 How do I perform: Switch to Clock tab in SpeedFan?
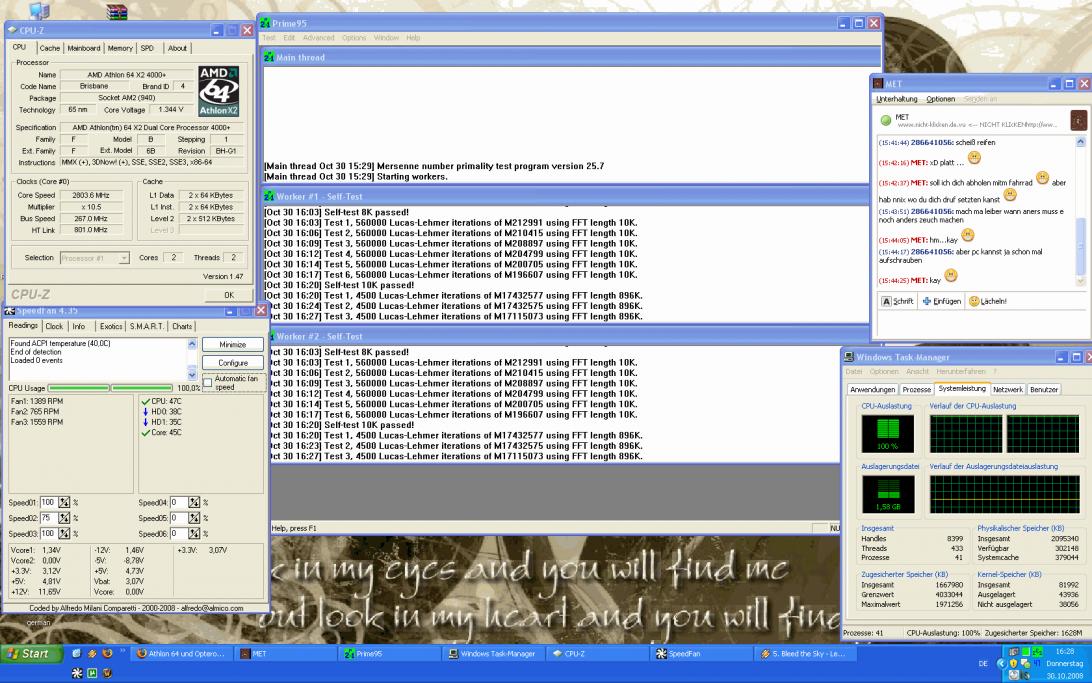click(54, 326)
